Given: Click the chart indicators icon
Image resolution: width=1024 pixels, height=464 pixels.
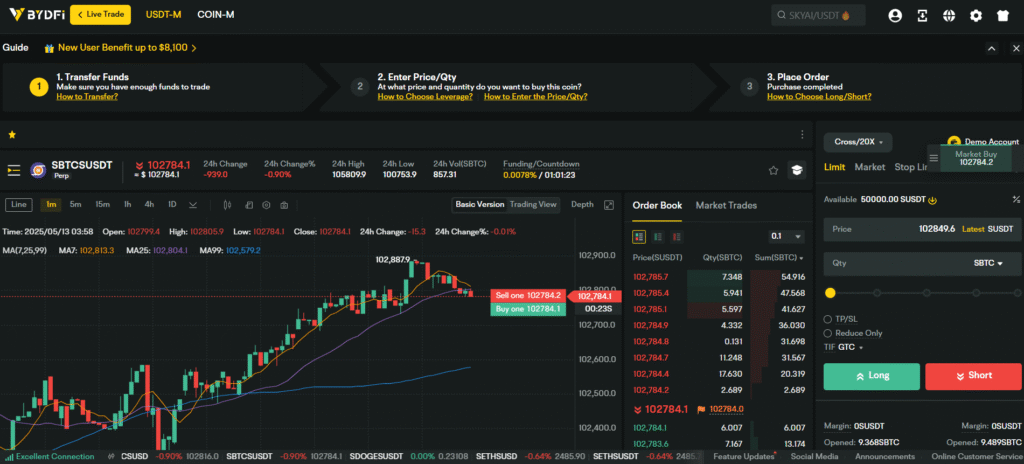Looking at the screenshot, I should coord(249,205).
